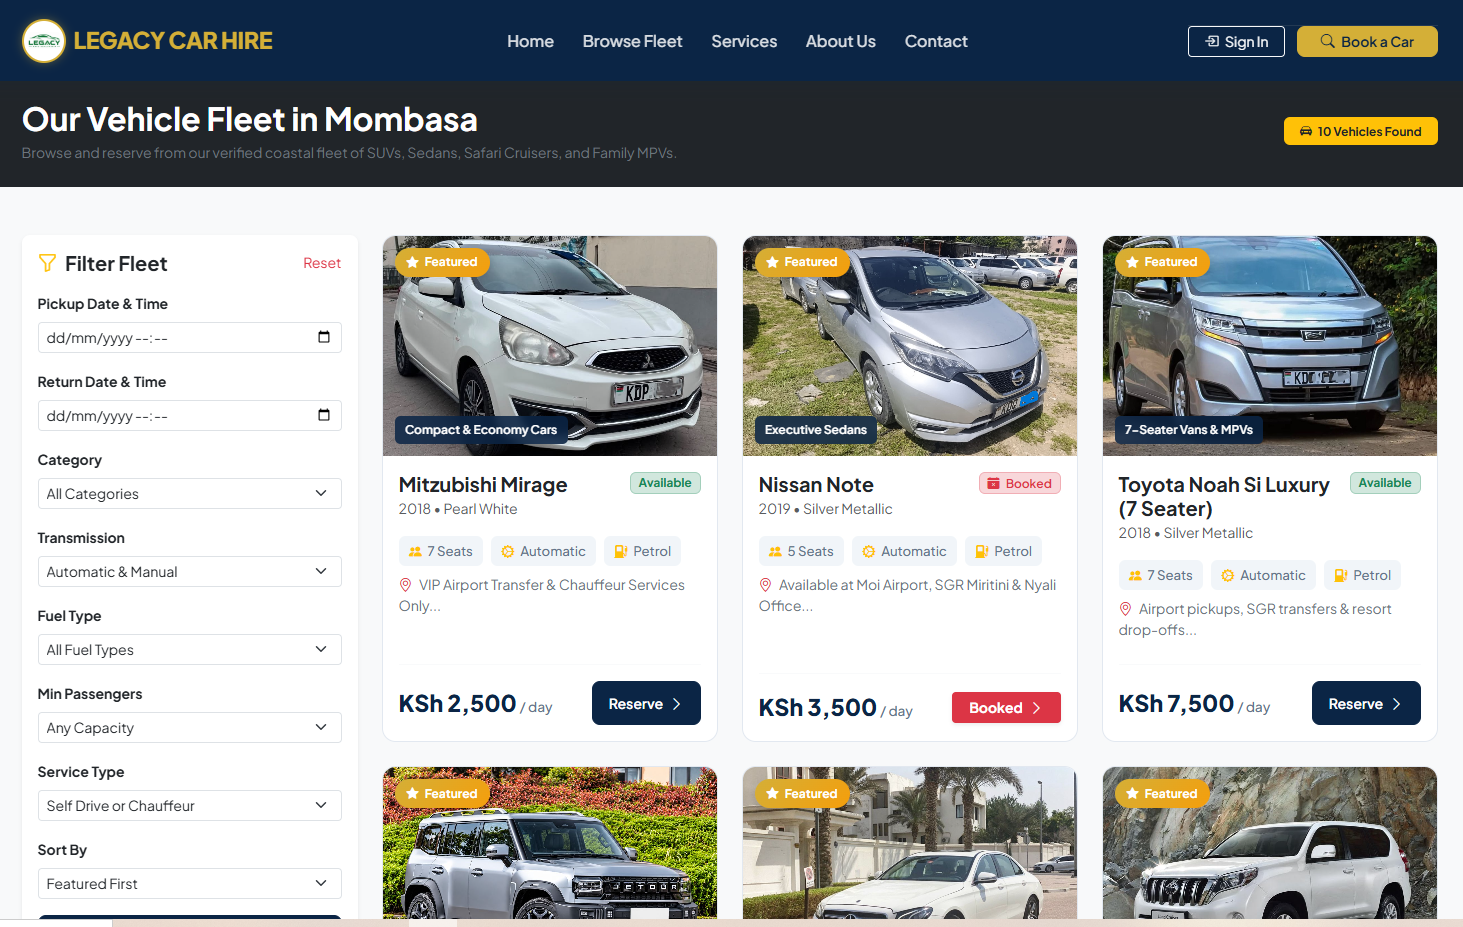Click the location pin on Mitzubishi Mirage card
This screenshot has height=927, width=1463.
coord(405,585)
